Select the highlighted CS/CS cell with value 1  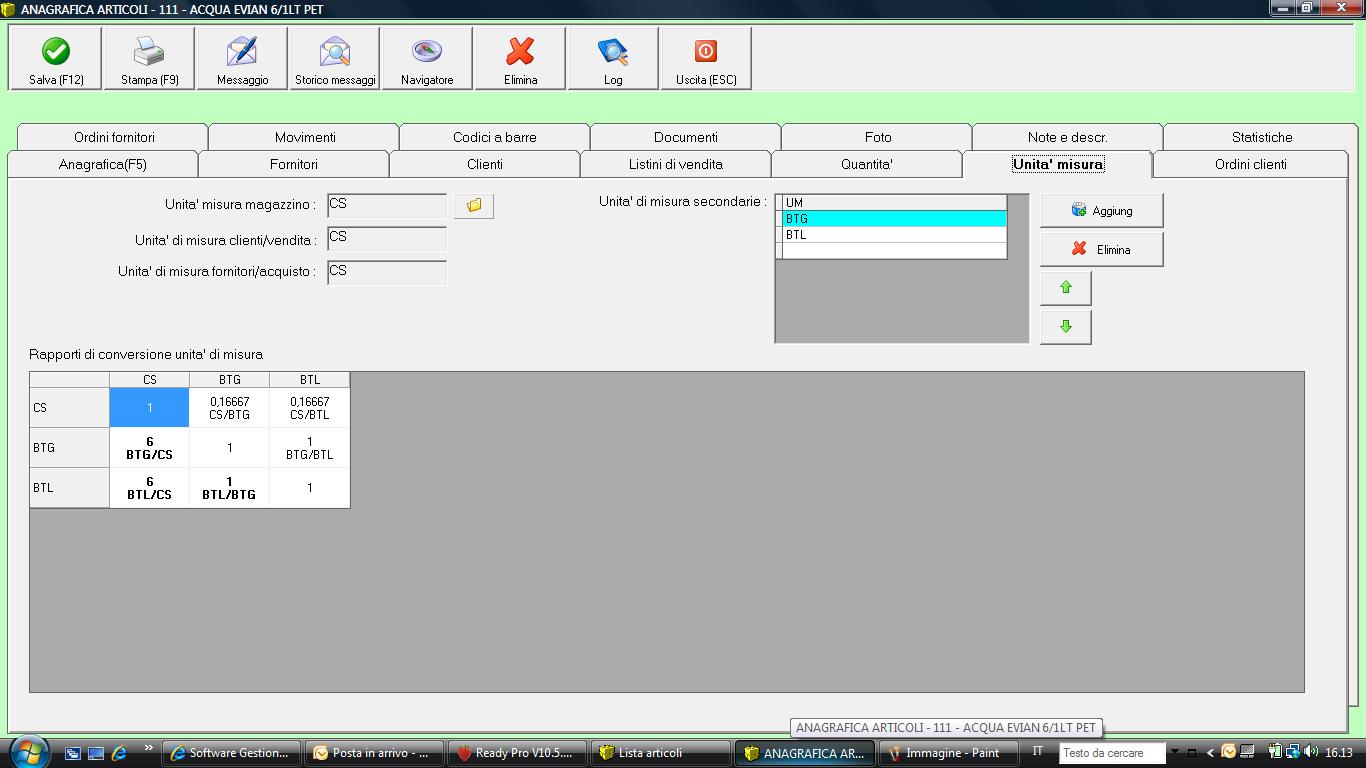click(149, 408)
